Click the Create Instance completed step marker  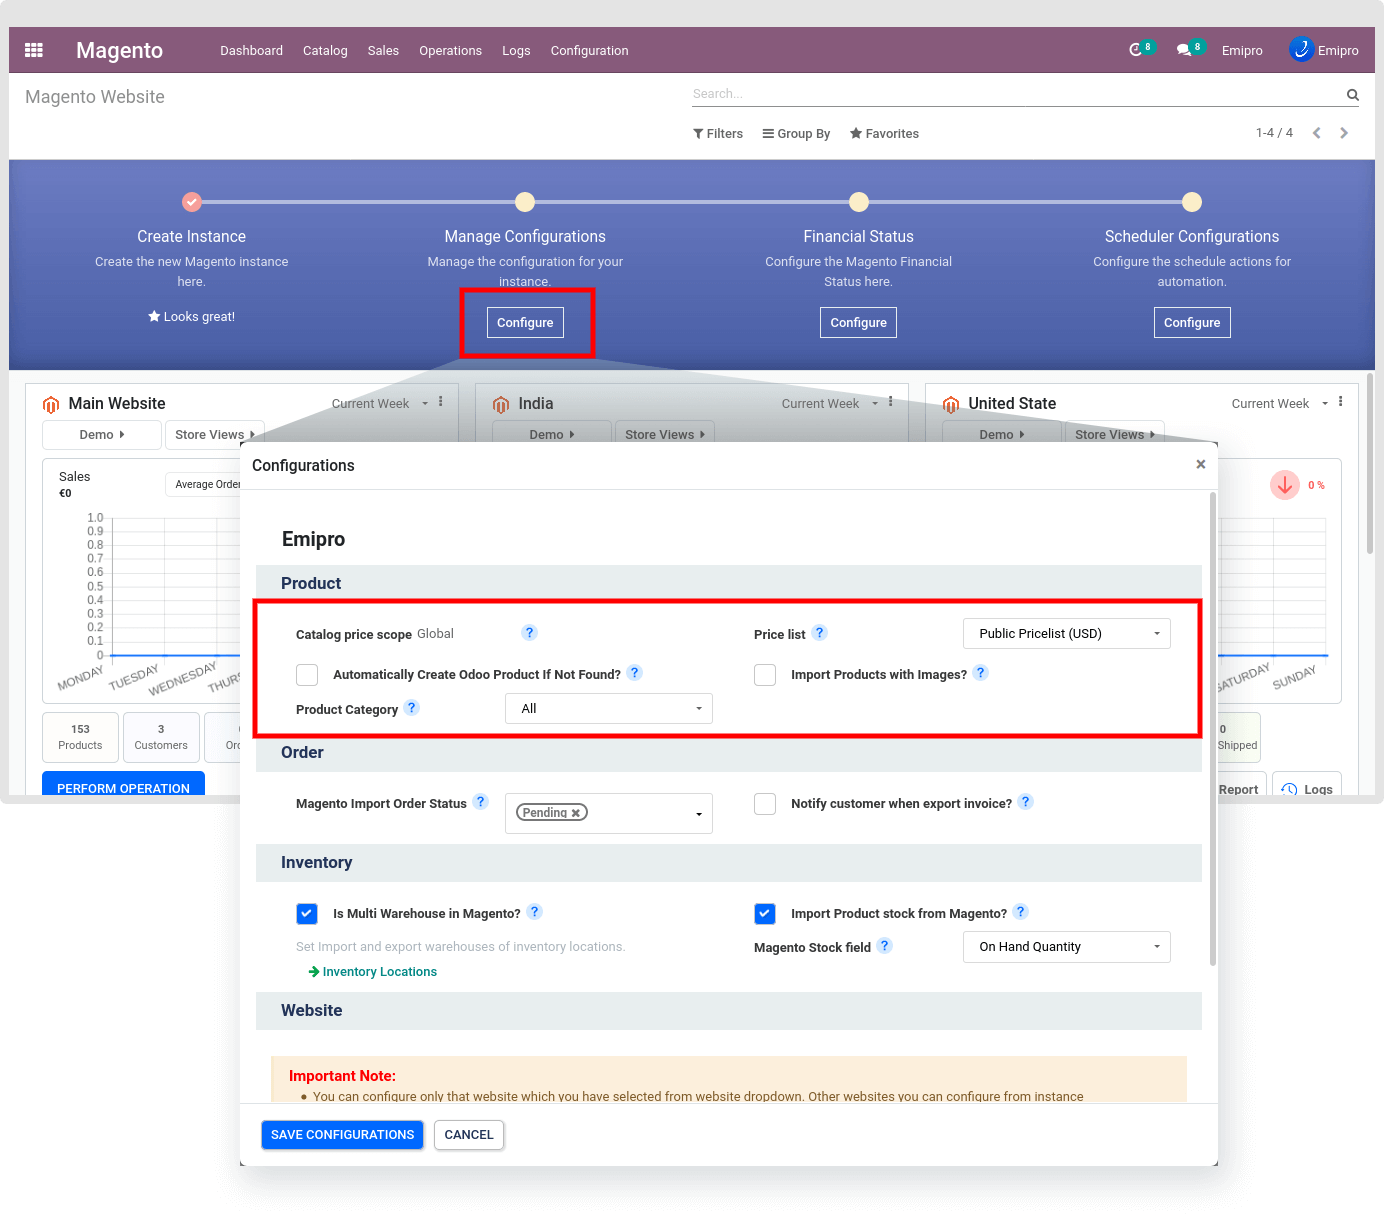(192, 202)
